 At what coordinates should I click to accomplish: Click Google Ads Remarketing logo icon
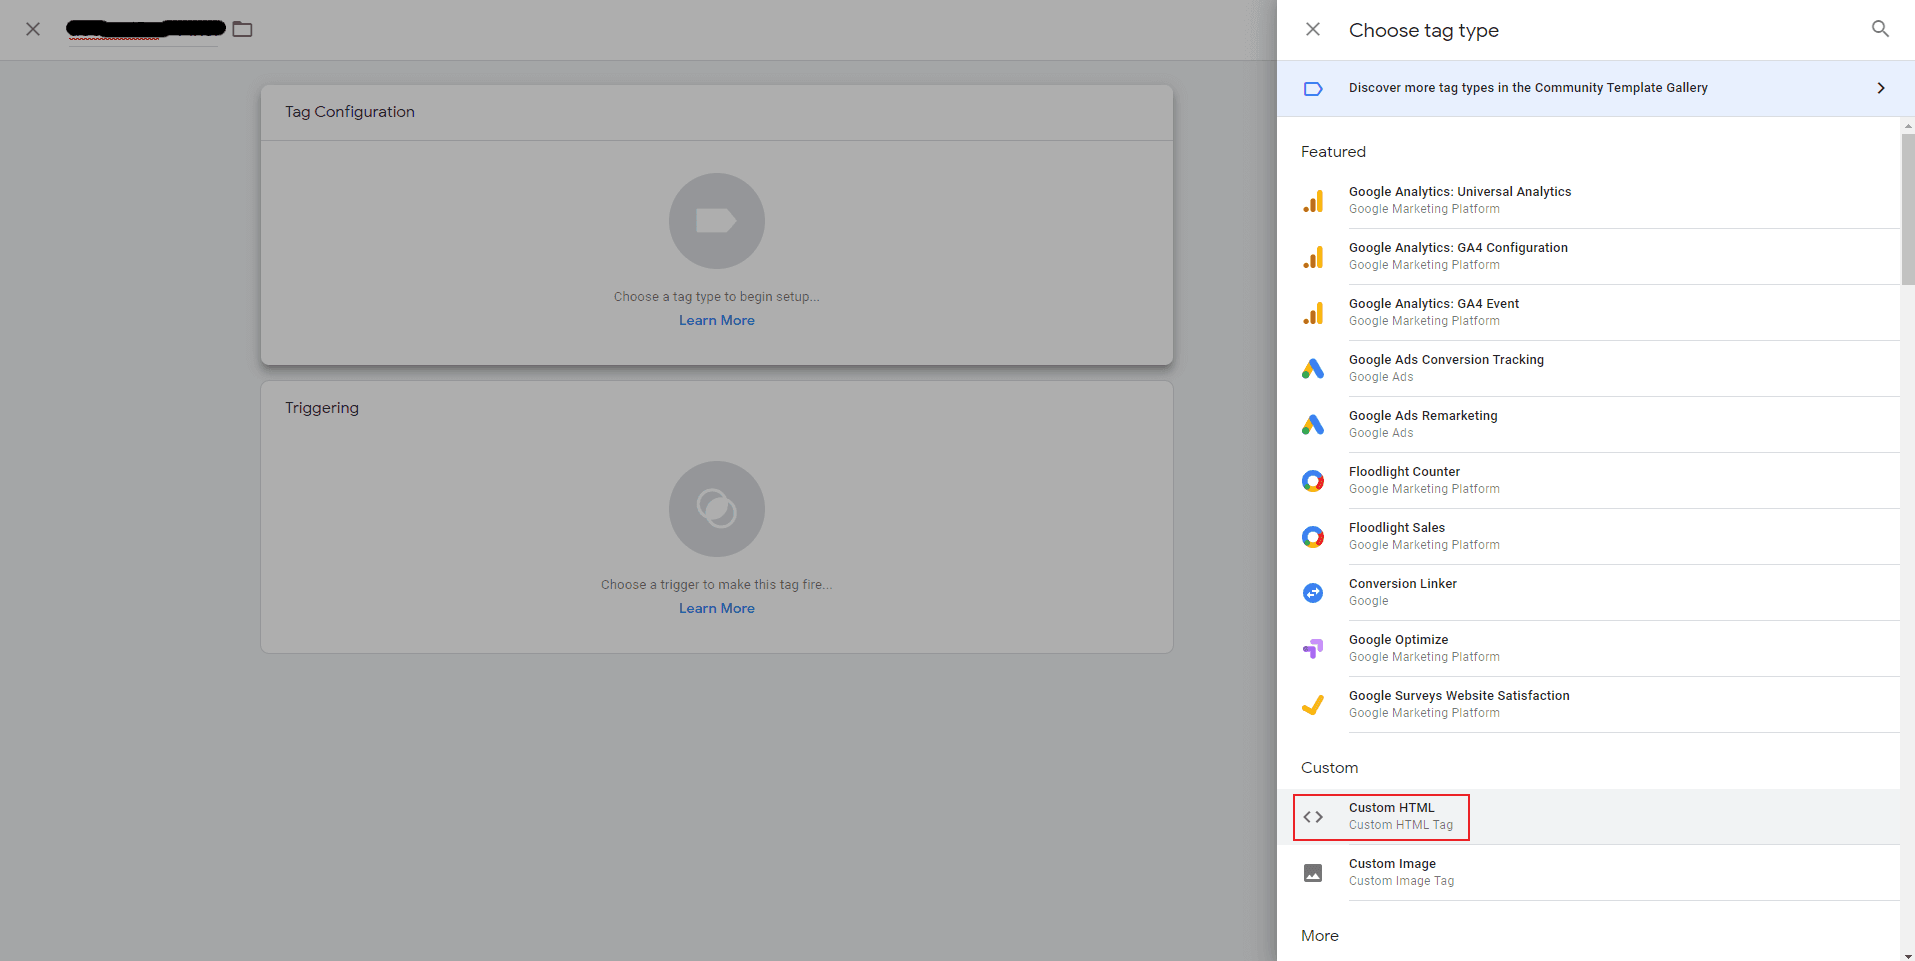click(x=1313, y=425)
